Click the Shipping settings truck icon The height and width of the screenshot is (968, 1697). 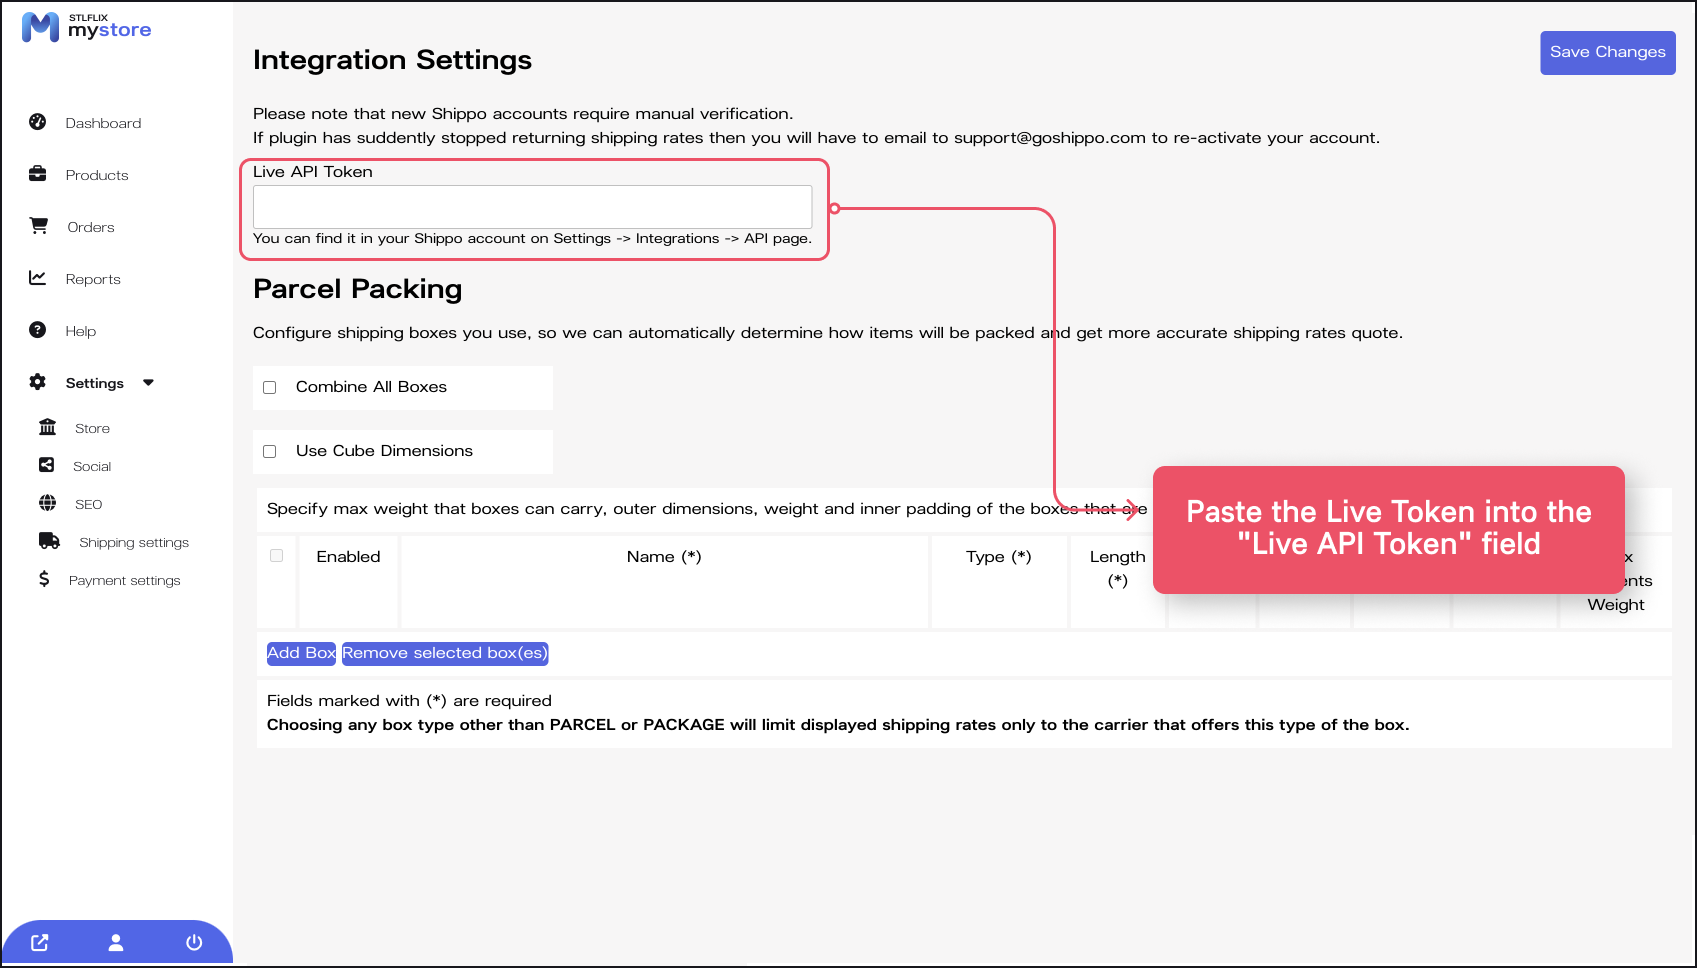point(49,541)
